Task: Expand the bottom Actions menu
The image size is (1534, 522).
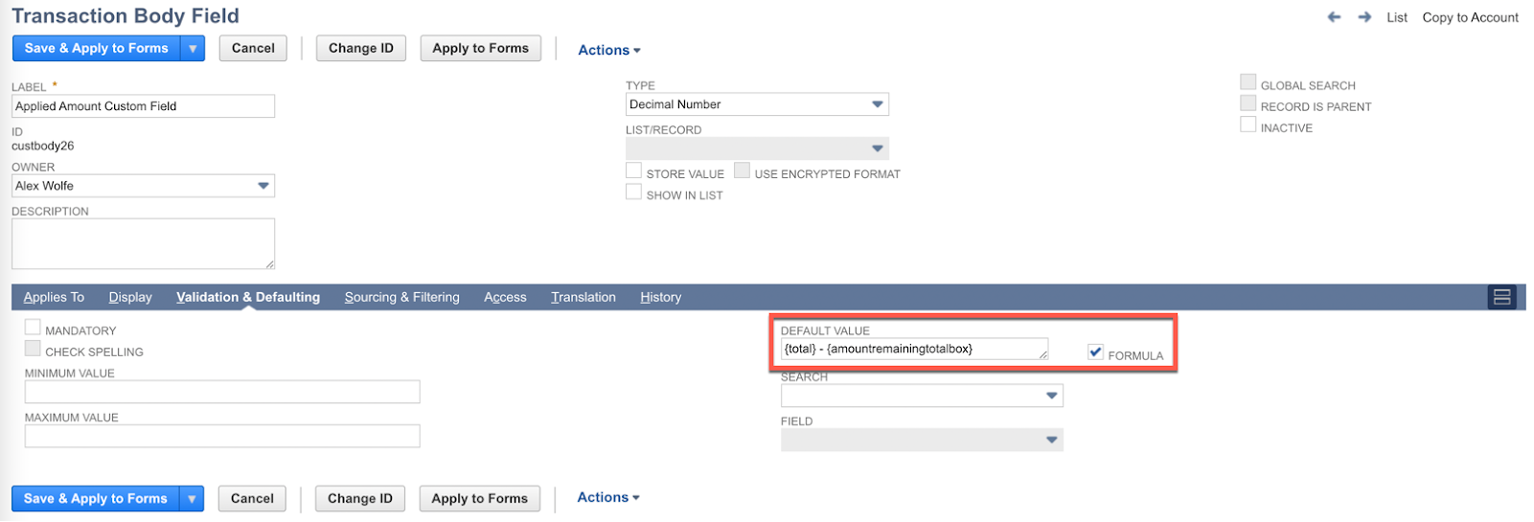Action: point(609,497)
